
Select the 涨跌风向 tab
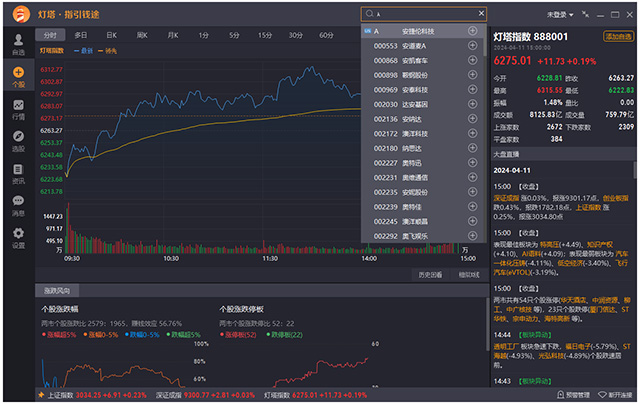(57, 291)
